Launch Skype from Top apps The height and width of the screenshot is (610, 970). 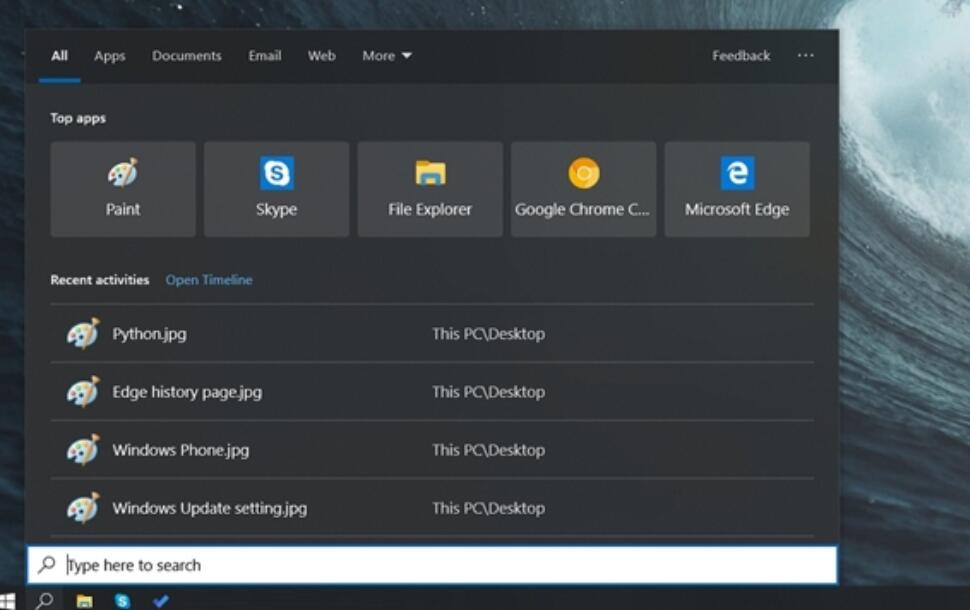tap(276, 189)
